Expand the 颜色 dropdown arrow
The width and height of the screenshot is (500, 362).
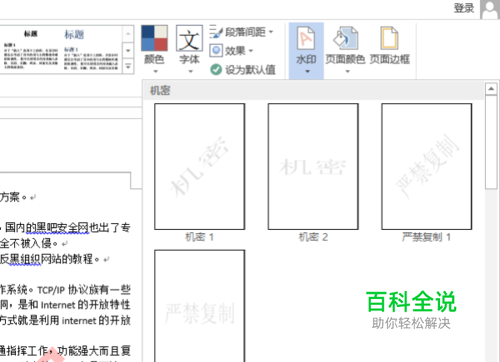click(x=155, y=71)
